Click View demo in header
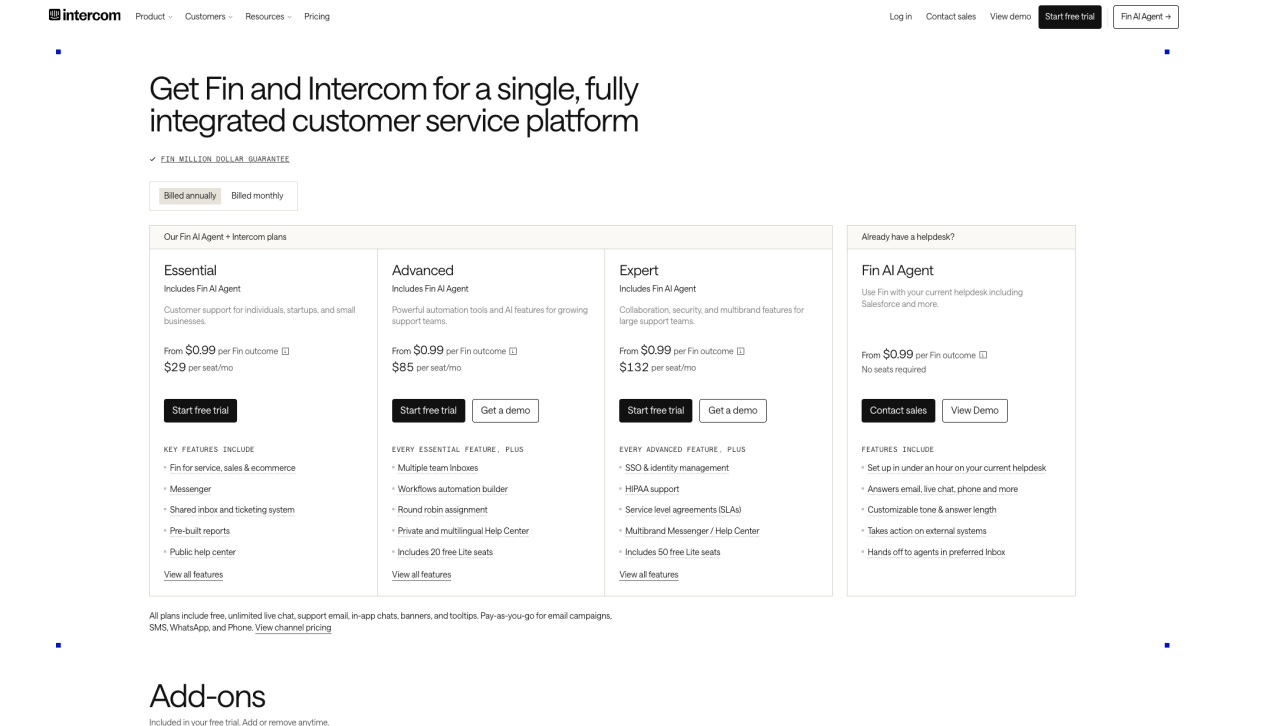The height and width of the screenshot is (726, 1265). tap(1010, 17)
